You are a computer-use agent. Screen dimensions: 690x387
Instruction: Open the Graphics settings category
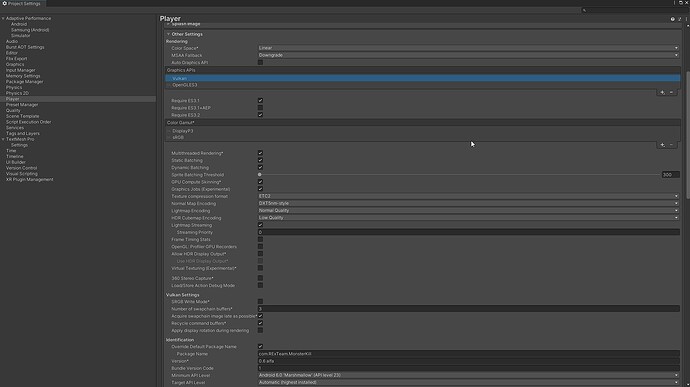tap(15, 64)
